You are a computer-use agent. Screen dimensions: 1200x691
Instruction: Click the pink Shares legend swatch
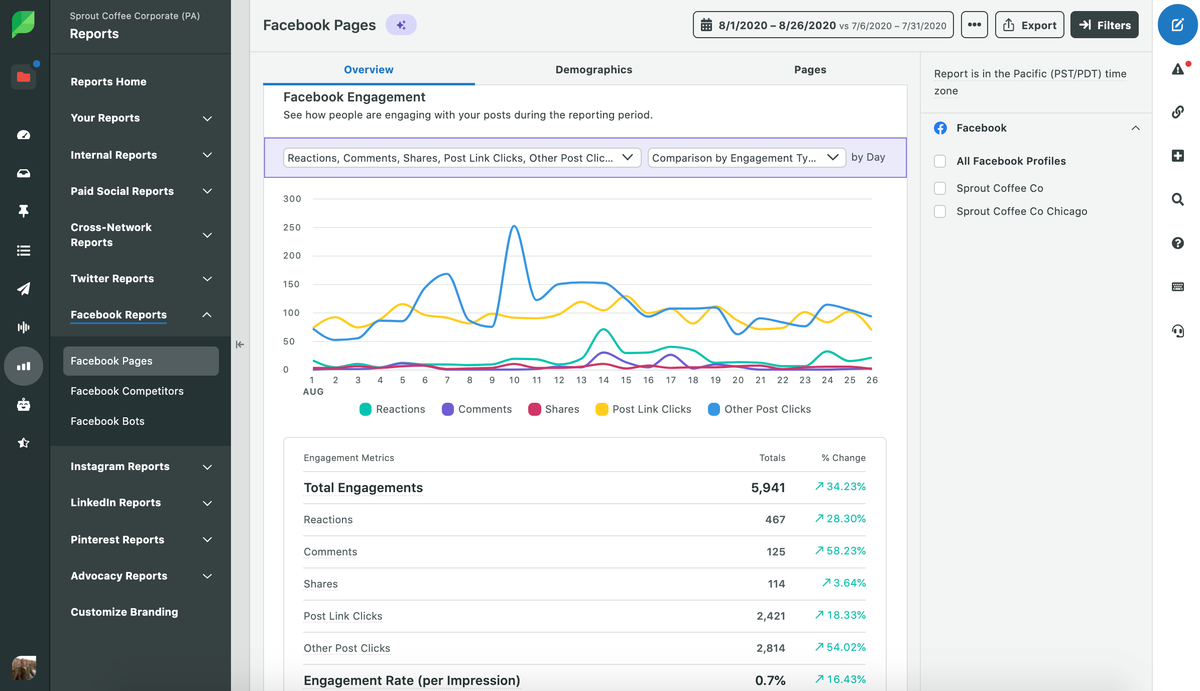click(x=535, y=409)
